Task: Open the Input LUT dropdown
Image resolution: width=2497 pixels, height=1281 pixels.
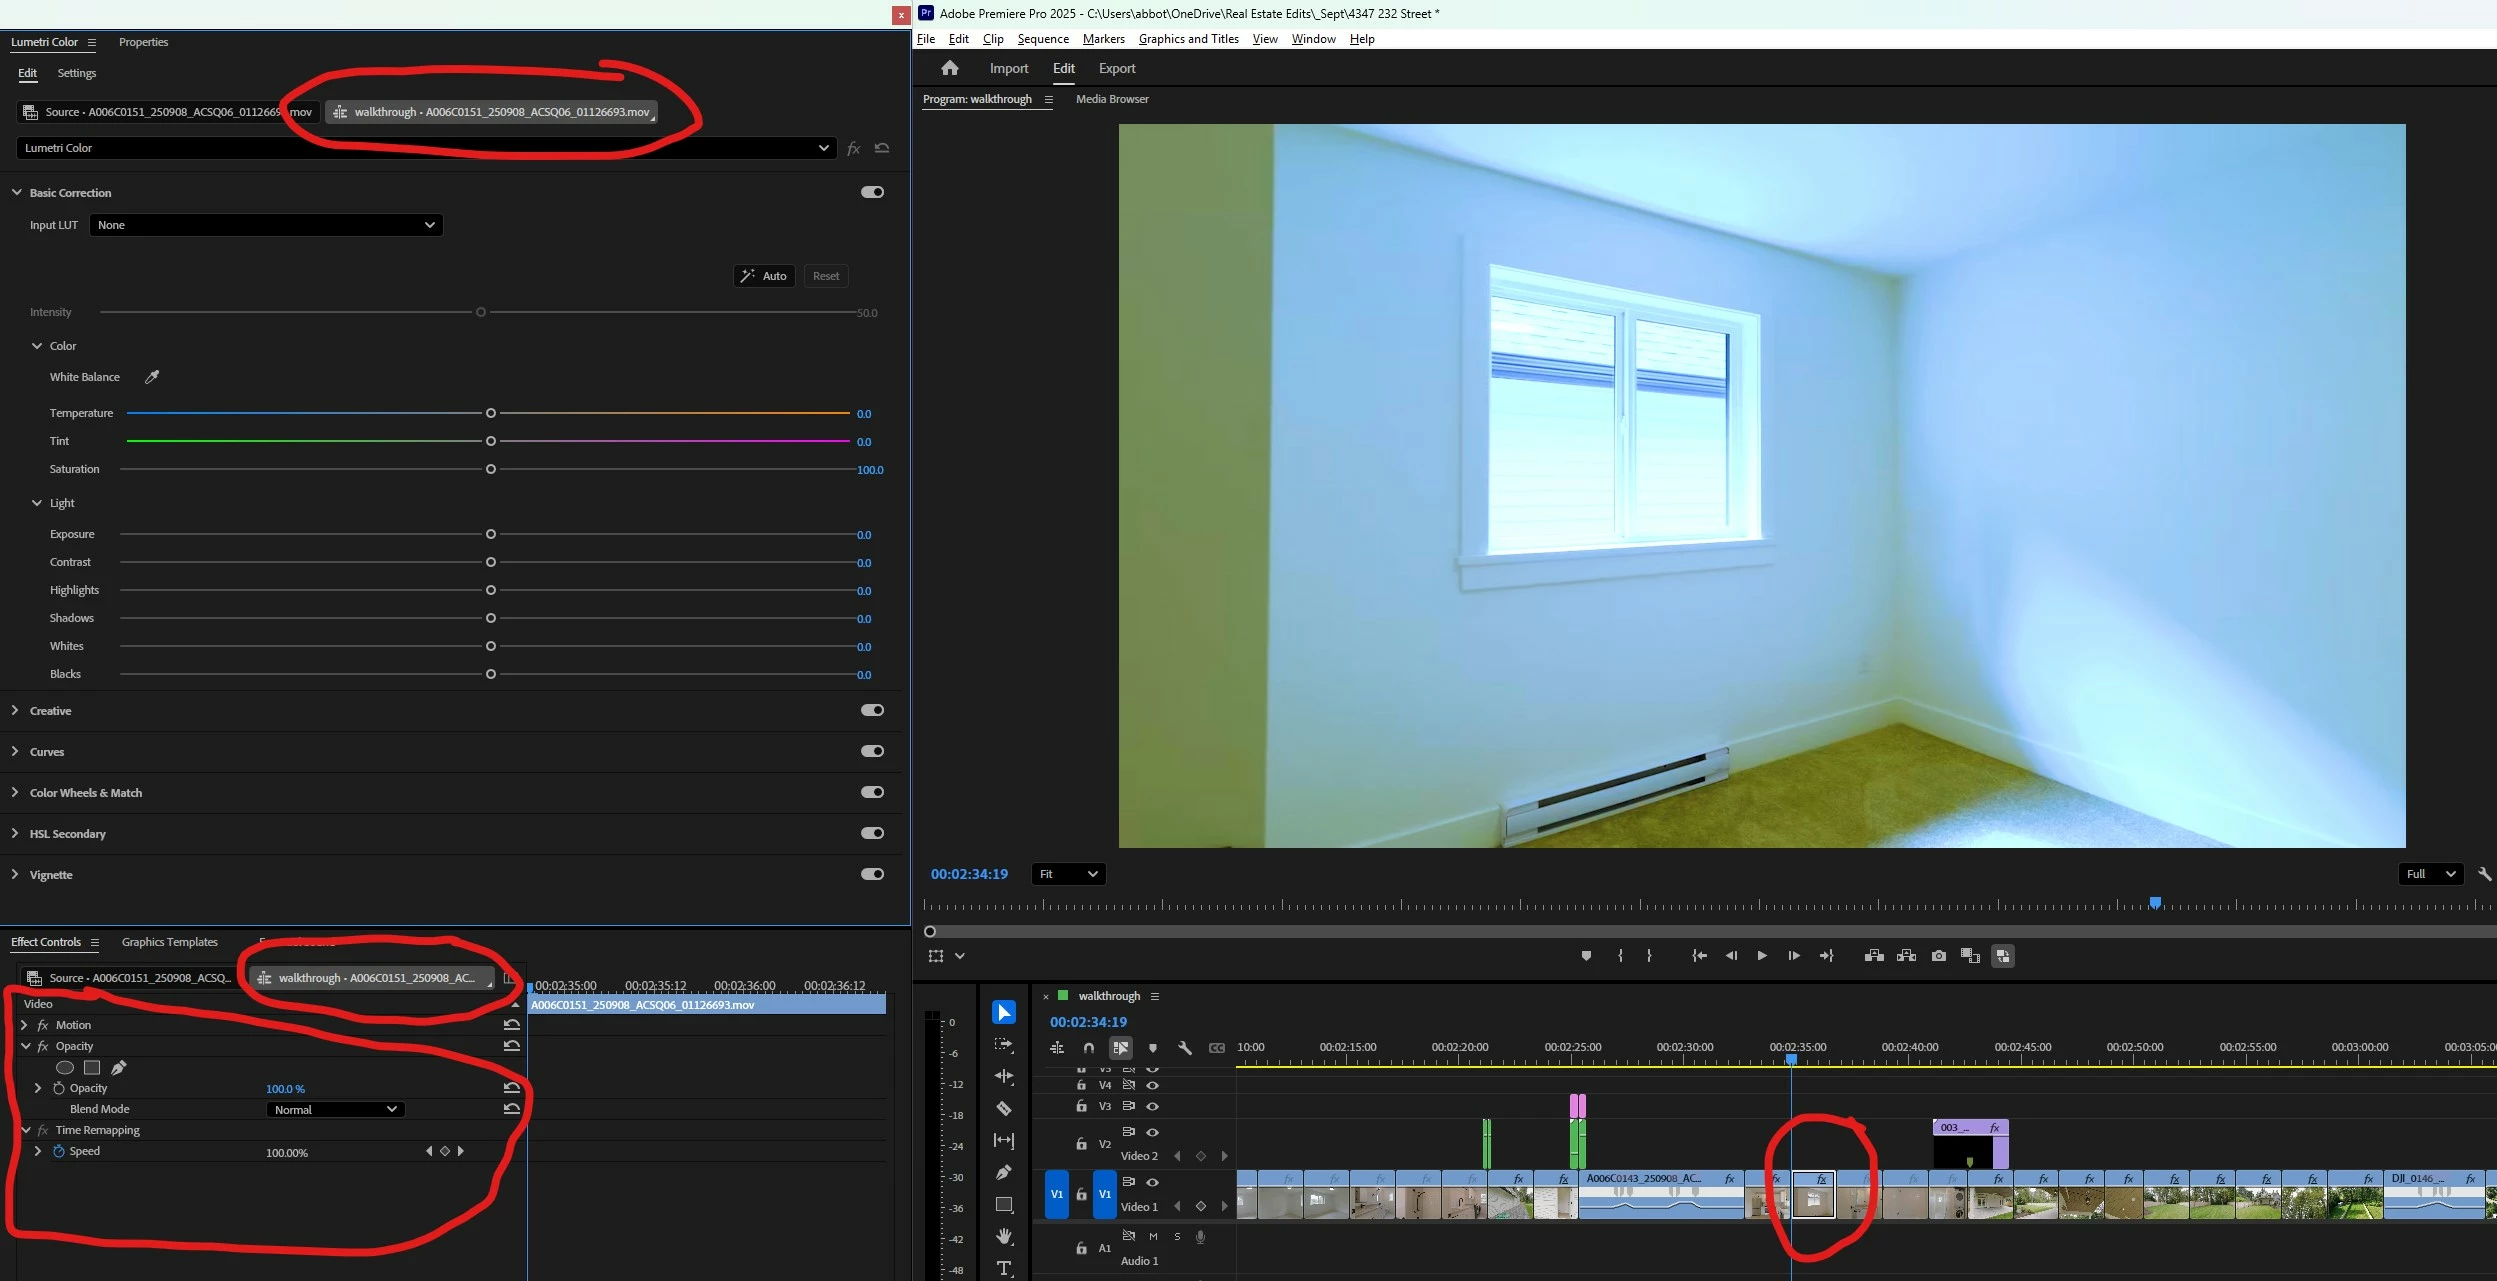Action: click(266, 225)
